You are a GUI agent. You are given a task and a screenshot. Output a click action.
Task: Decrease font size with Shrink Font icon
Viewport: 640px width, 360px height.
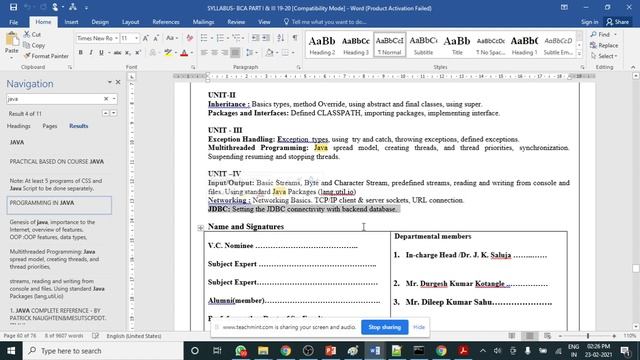[x=156, y=38]
